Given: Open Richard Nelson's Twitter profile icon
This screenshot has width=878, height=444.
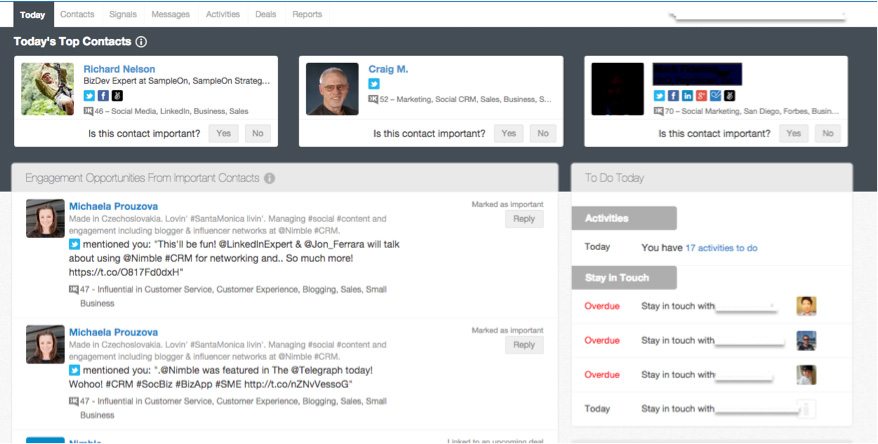Looking at the screenshot, I should pyautogui.click(x=89, y=96).
